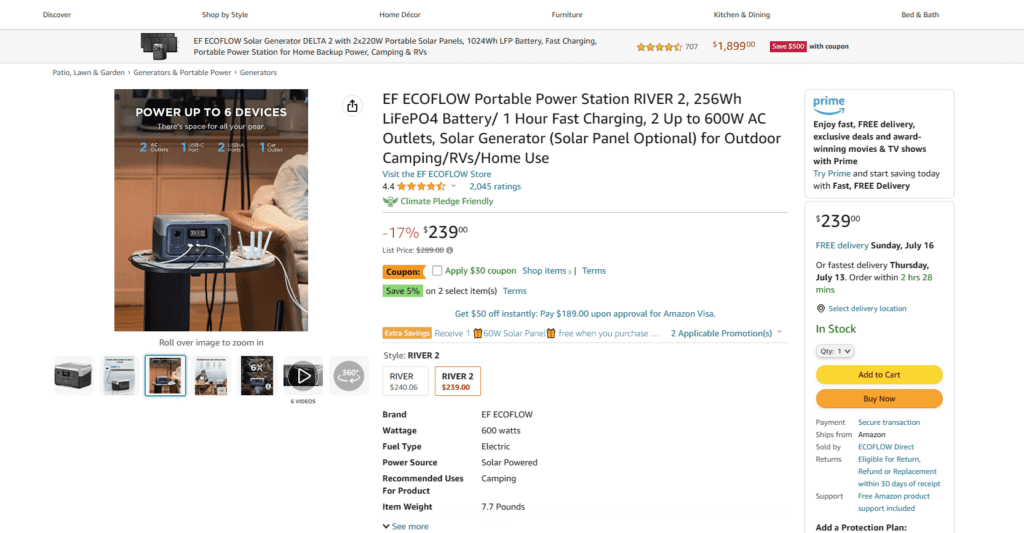Open the Qty dropdown

[x=835, y=351]
